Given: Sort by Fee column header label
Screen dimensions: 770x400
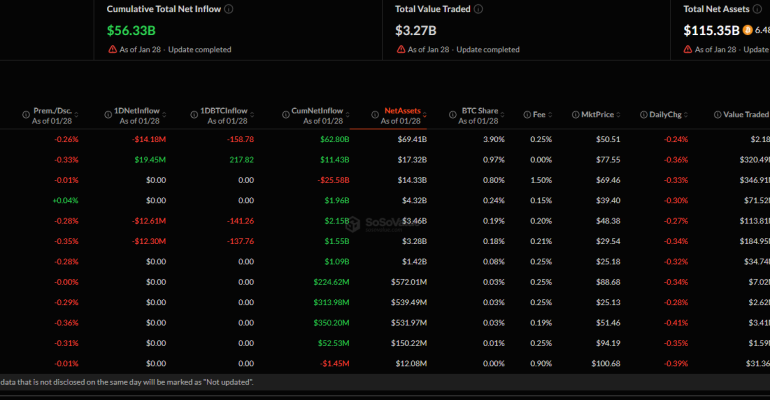Looking at the screenshot, I should click(539, 115).
